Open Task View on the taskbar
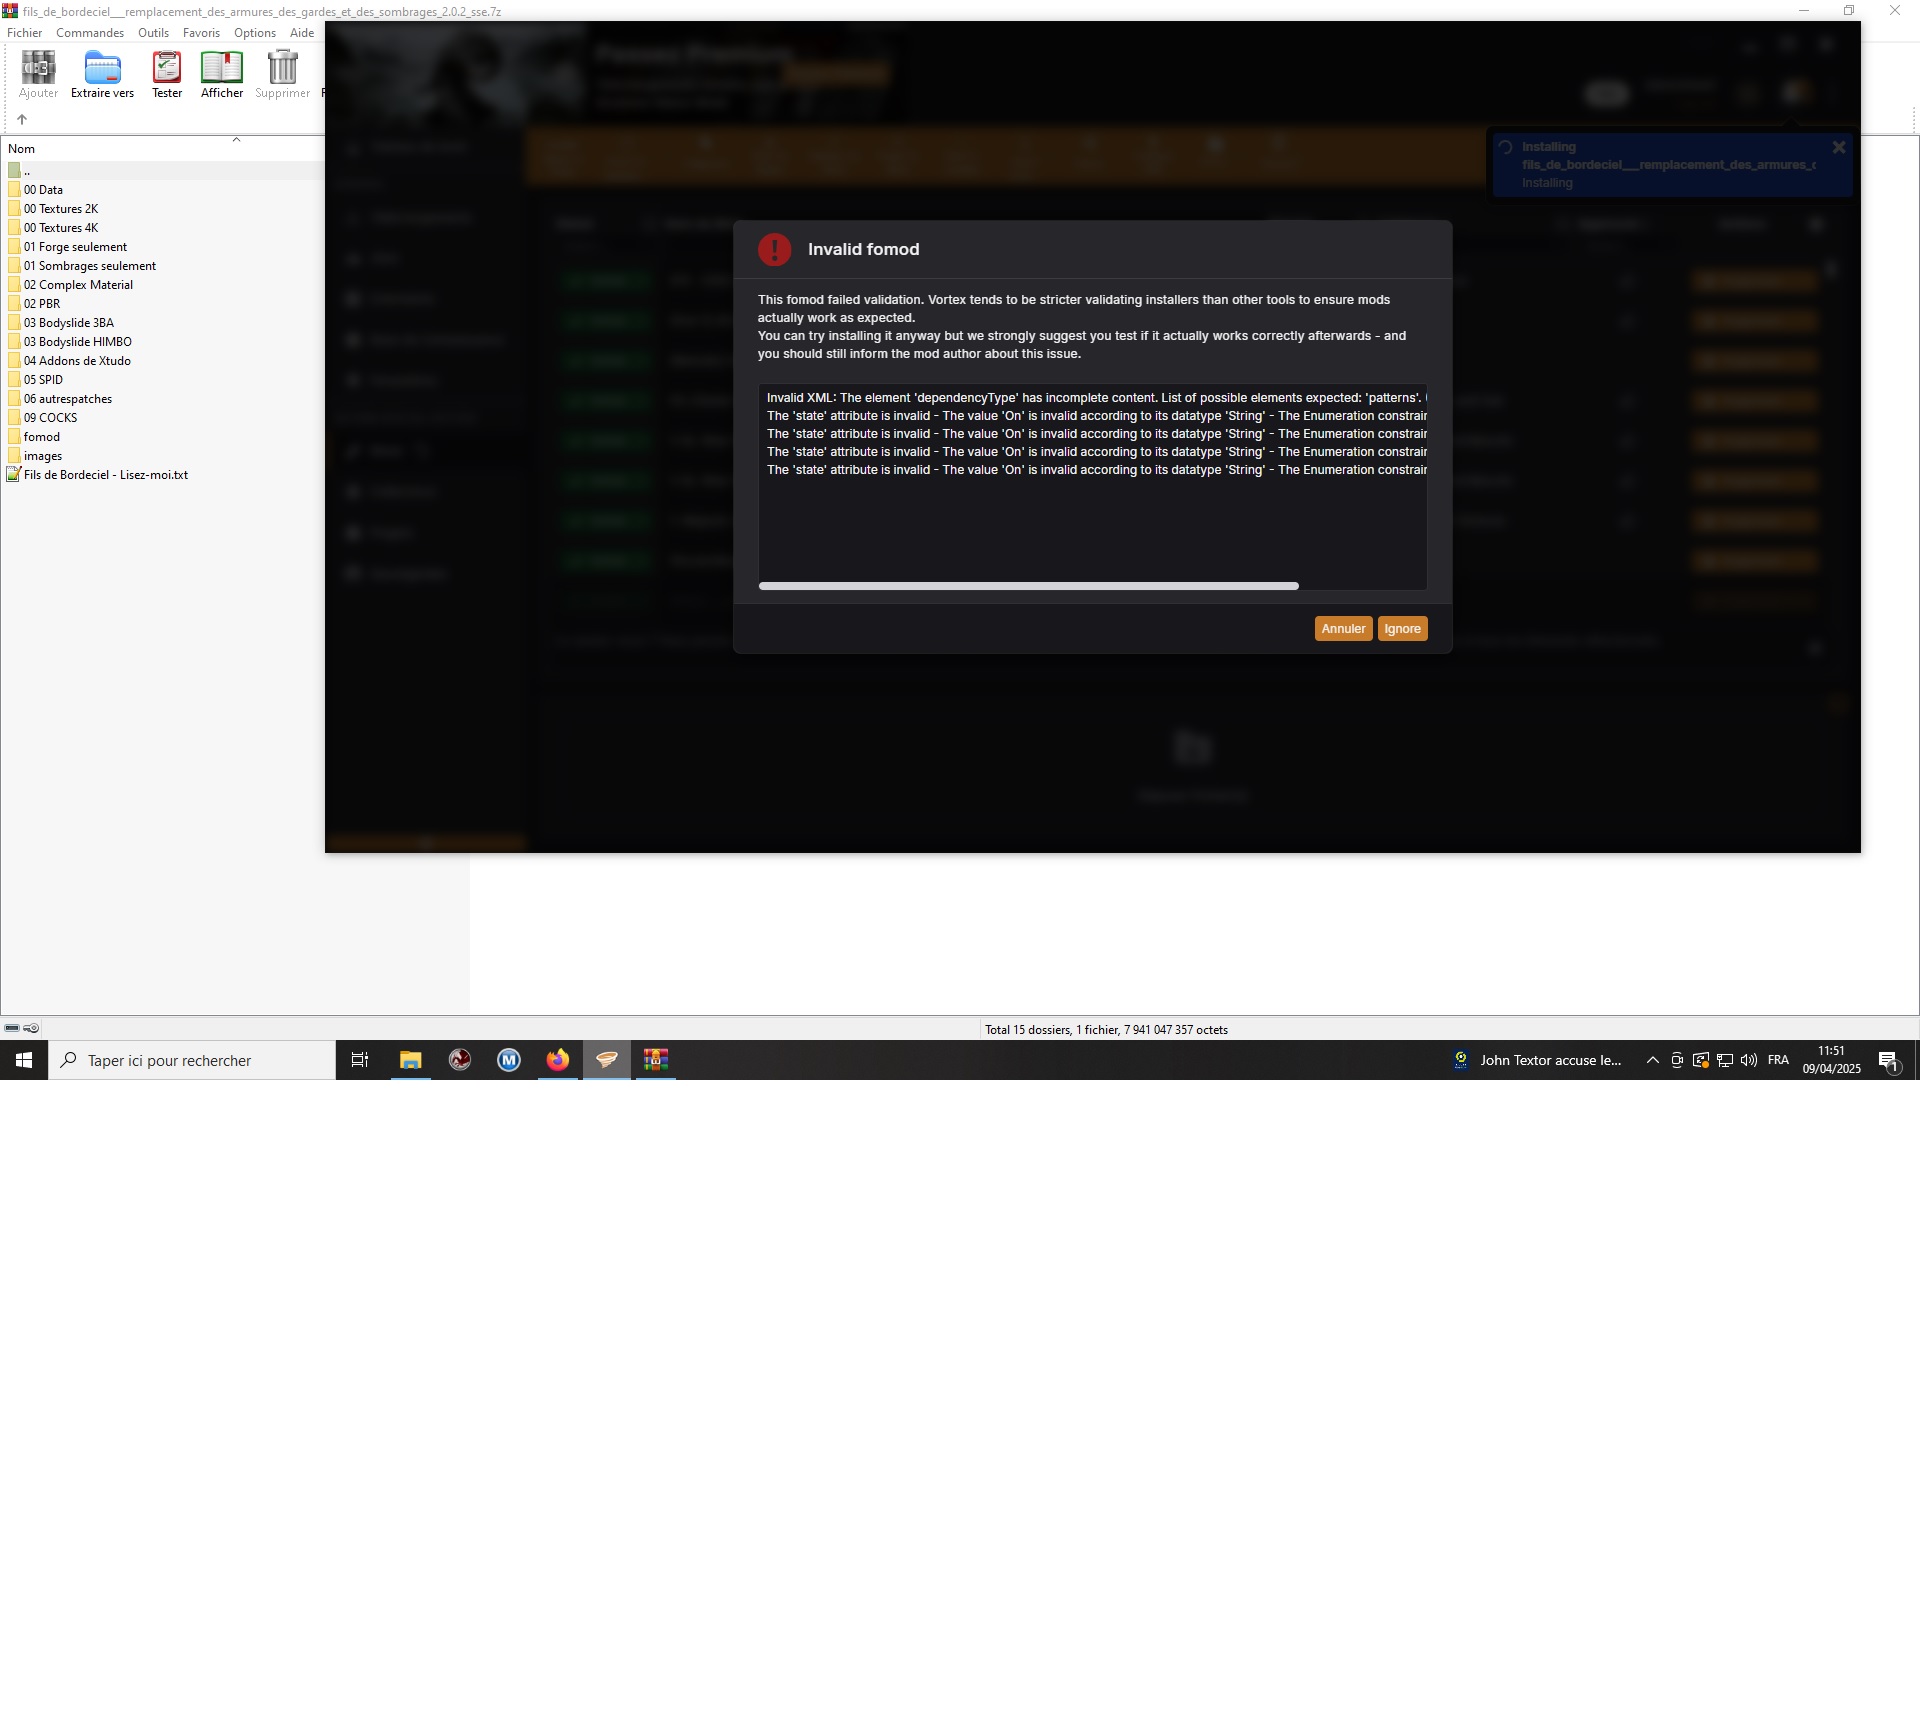This screenshot has height=1725, width=1920. point(360,1060)
